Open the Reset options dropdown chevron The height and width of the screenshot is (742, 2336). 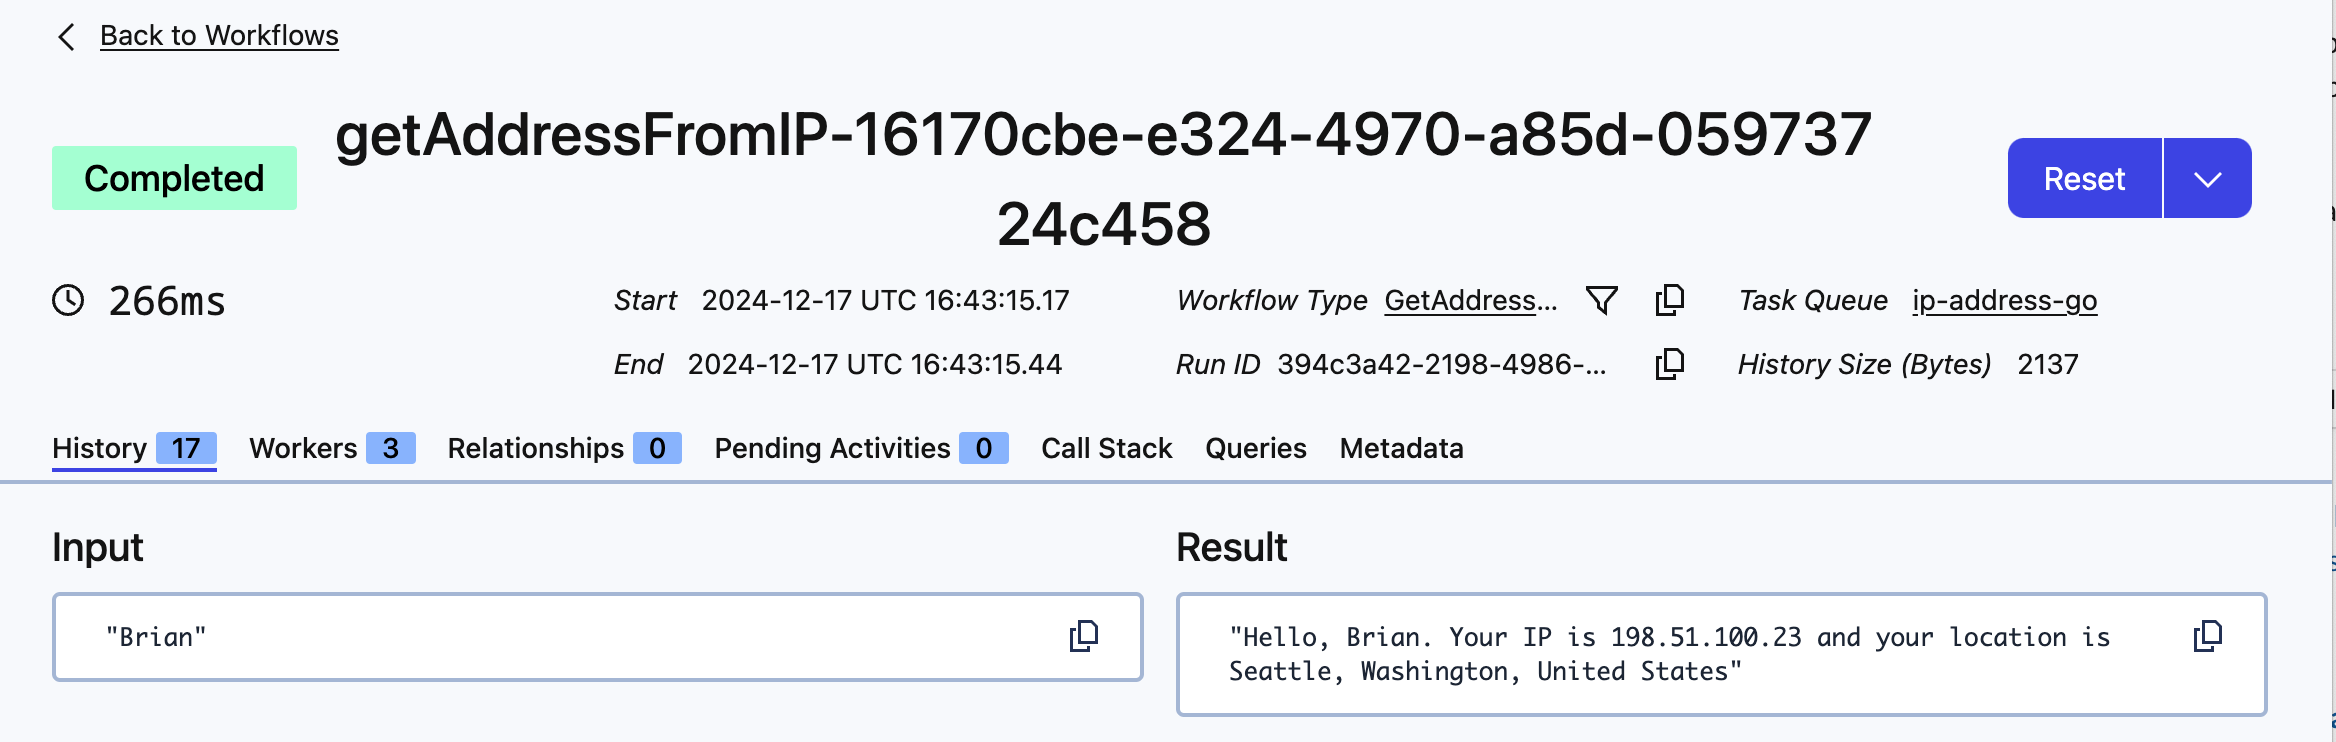[x=2207, y=177]
